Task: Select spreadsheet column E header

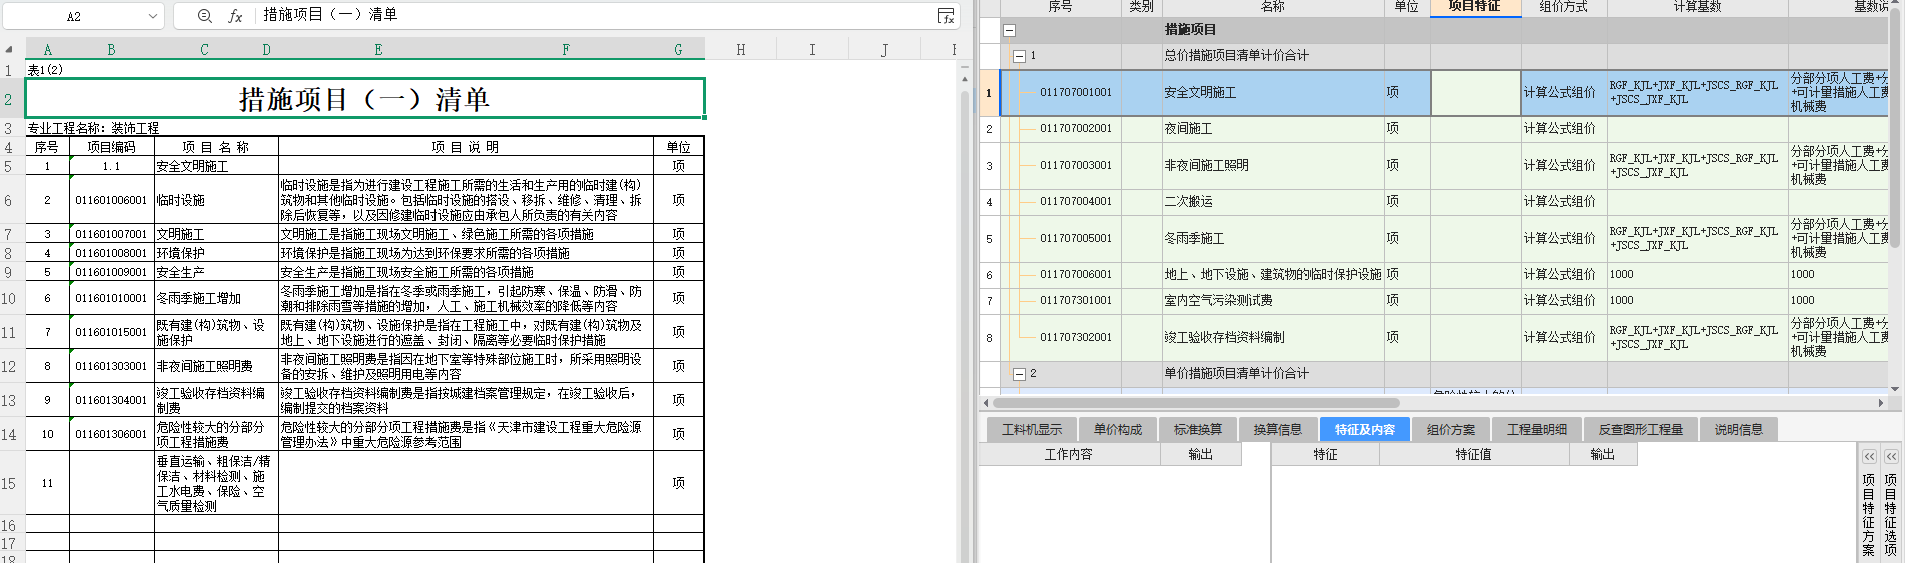Action: (378, 49)
